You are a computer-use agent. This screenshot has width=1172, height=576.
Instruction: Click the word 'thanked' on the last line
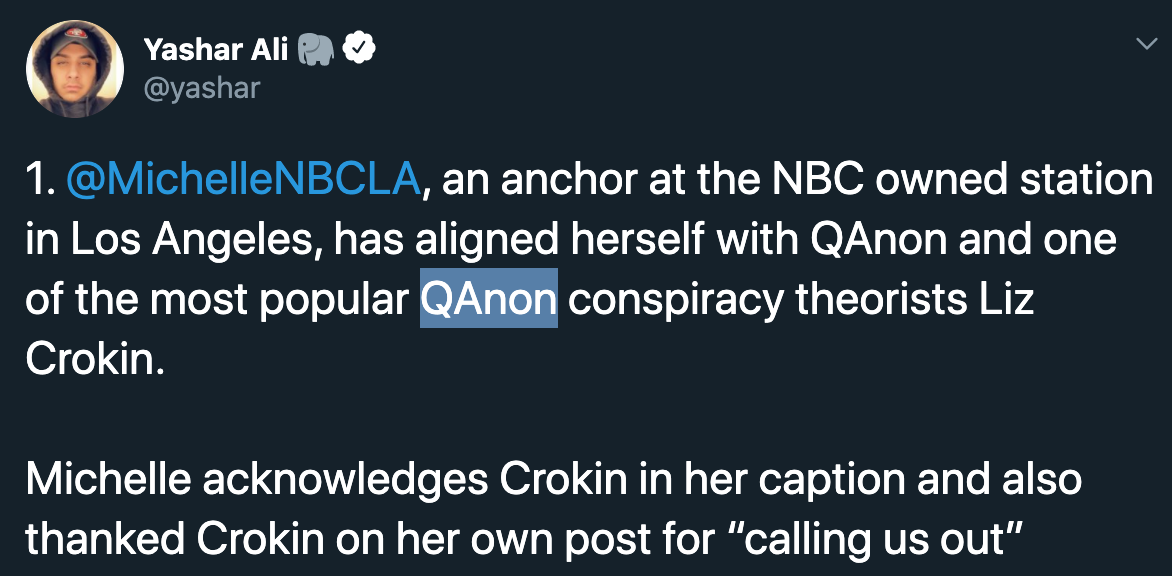pyautogui.click(x=107, y=540)
